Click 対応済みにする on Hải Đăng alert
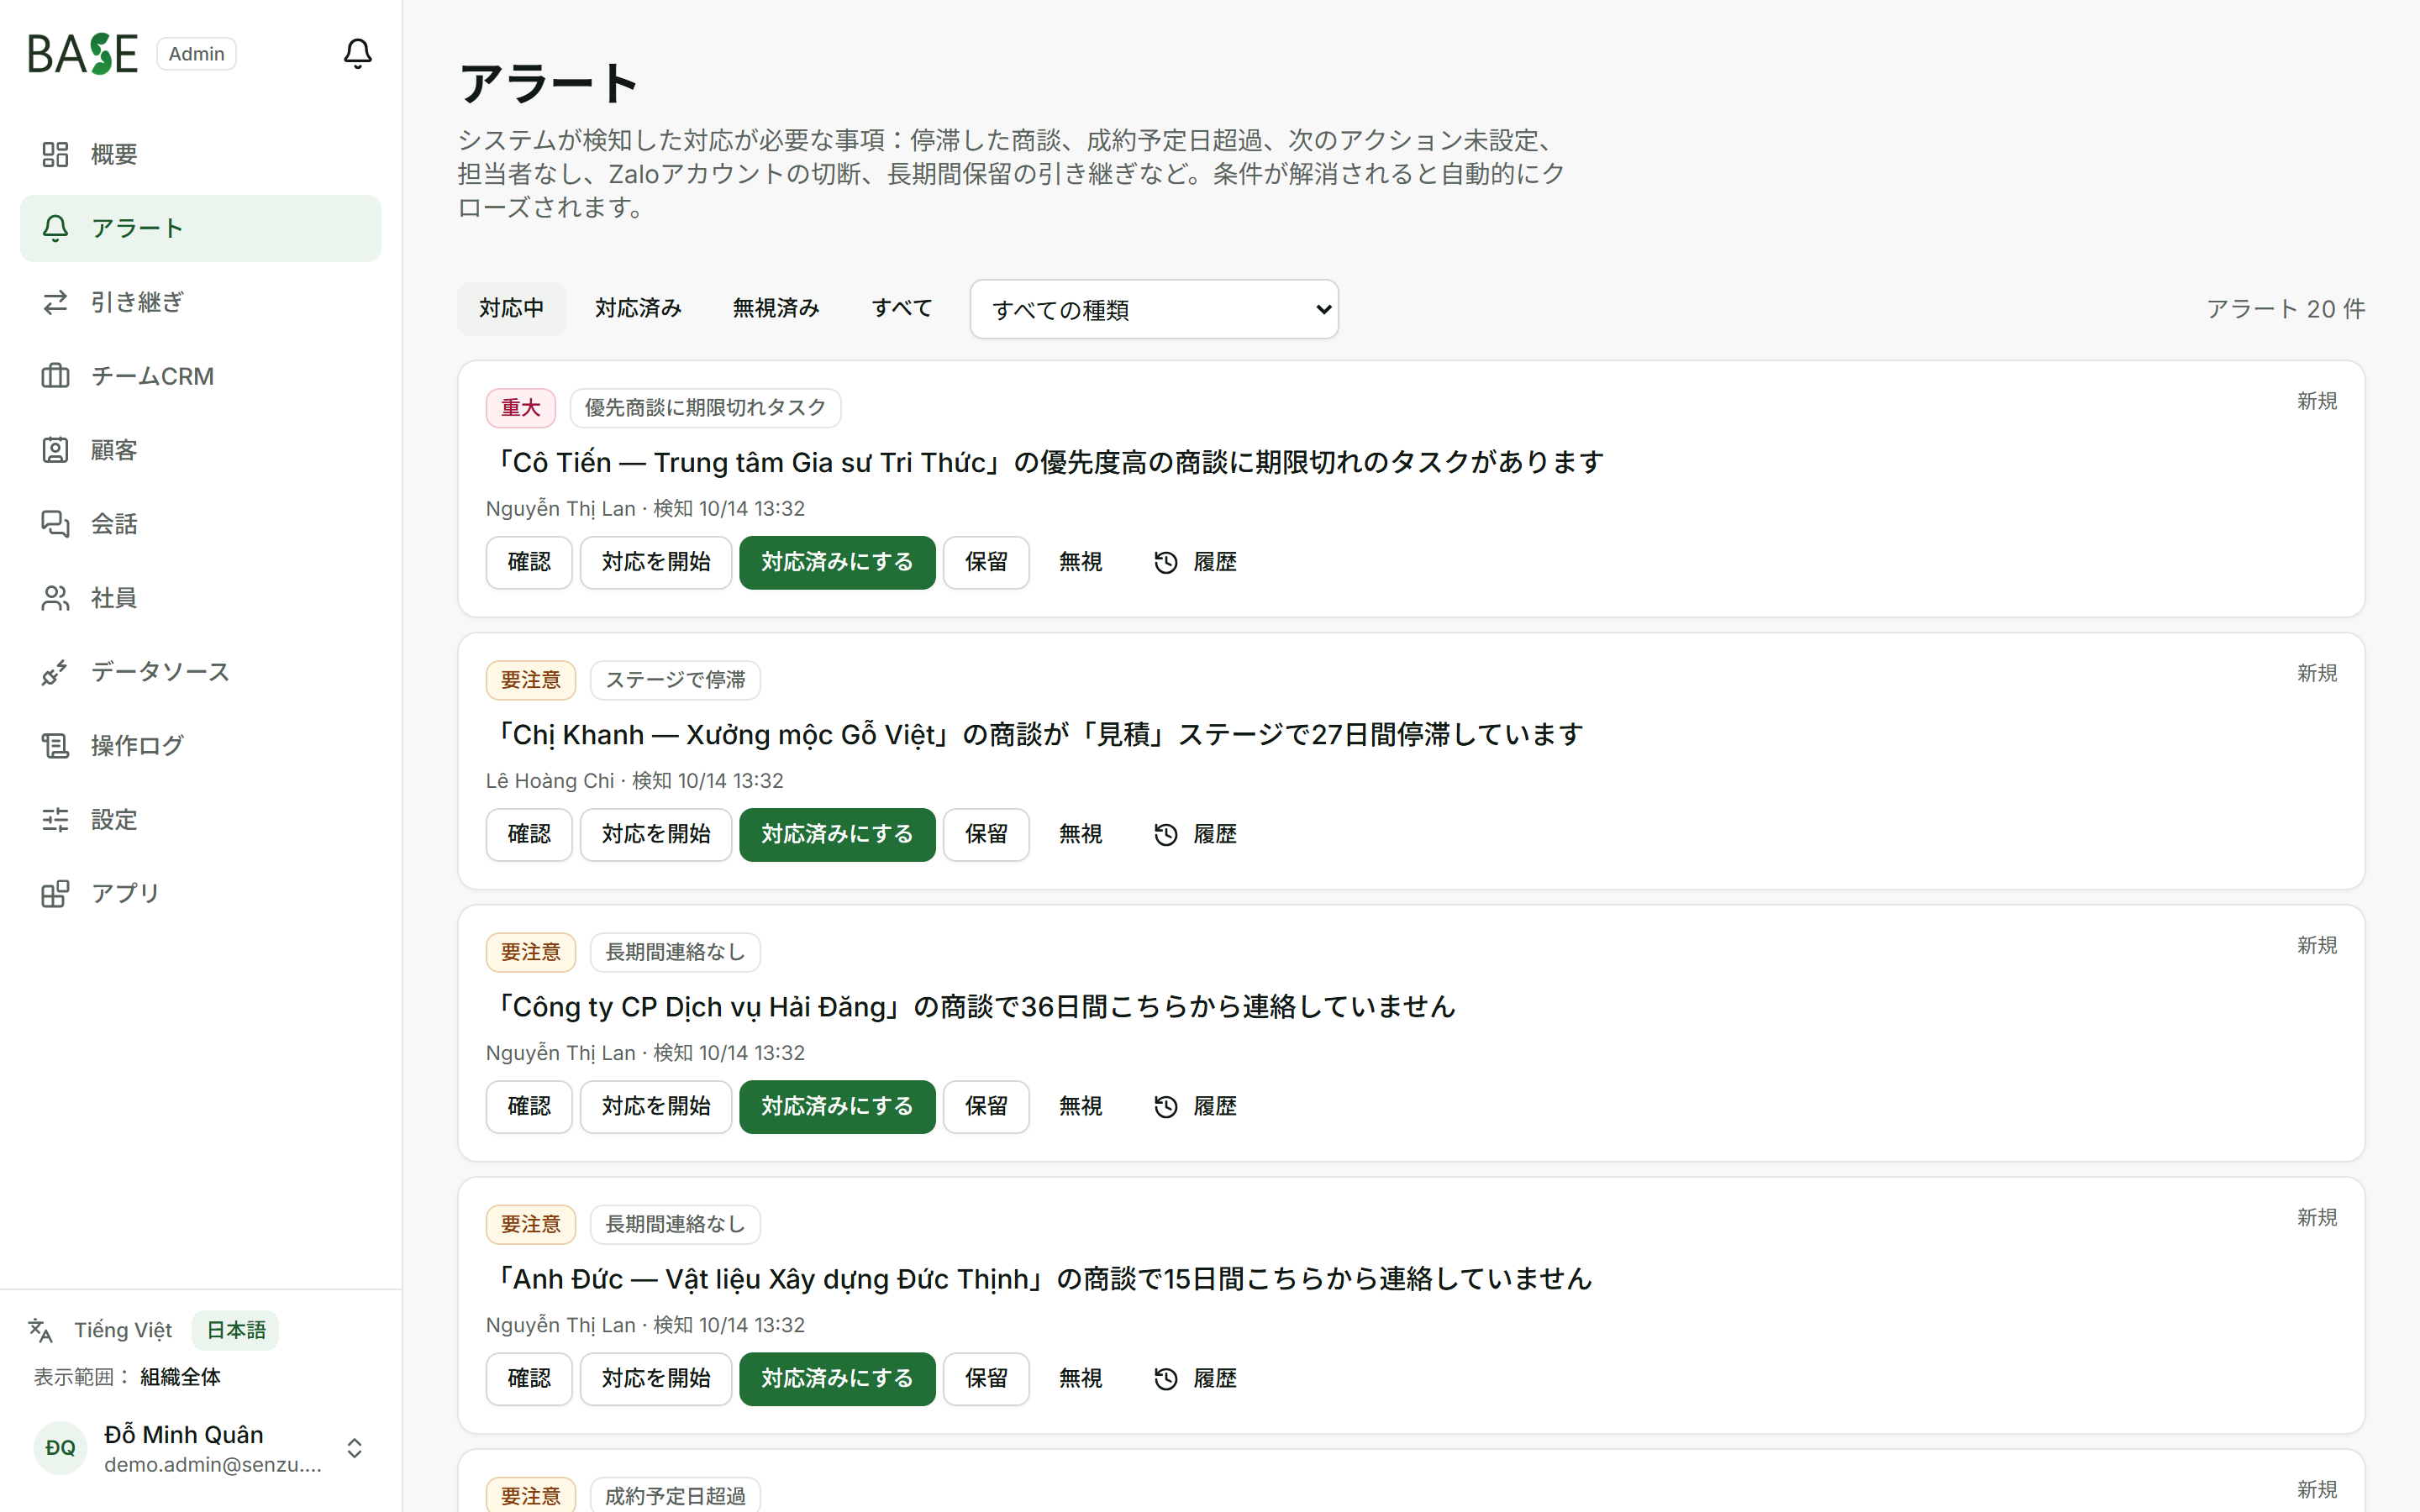This screenshot has height=1512, width=2420. [x=837, y=1106]
